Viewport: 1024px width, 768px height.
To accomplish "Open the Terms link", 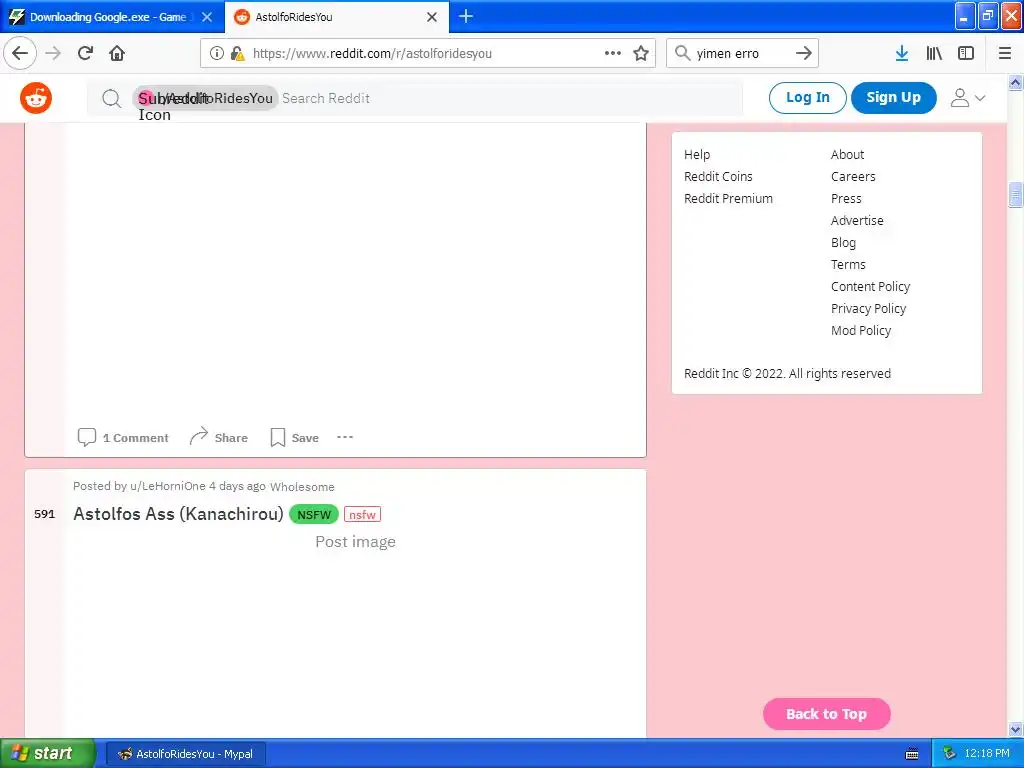I will [x=848, y=264].
